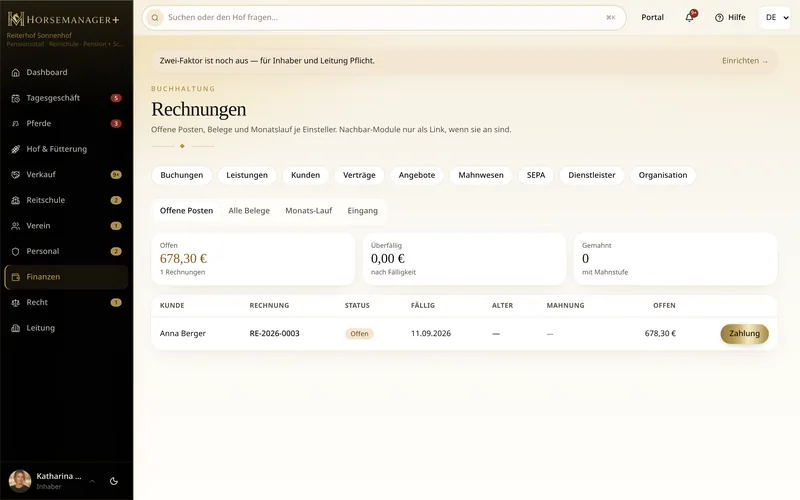Click the Reitschule icon
This screenshot has height=500, width=800.
pyautogui.click(x=16, y=200)
